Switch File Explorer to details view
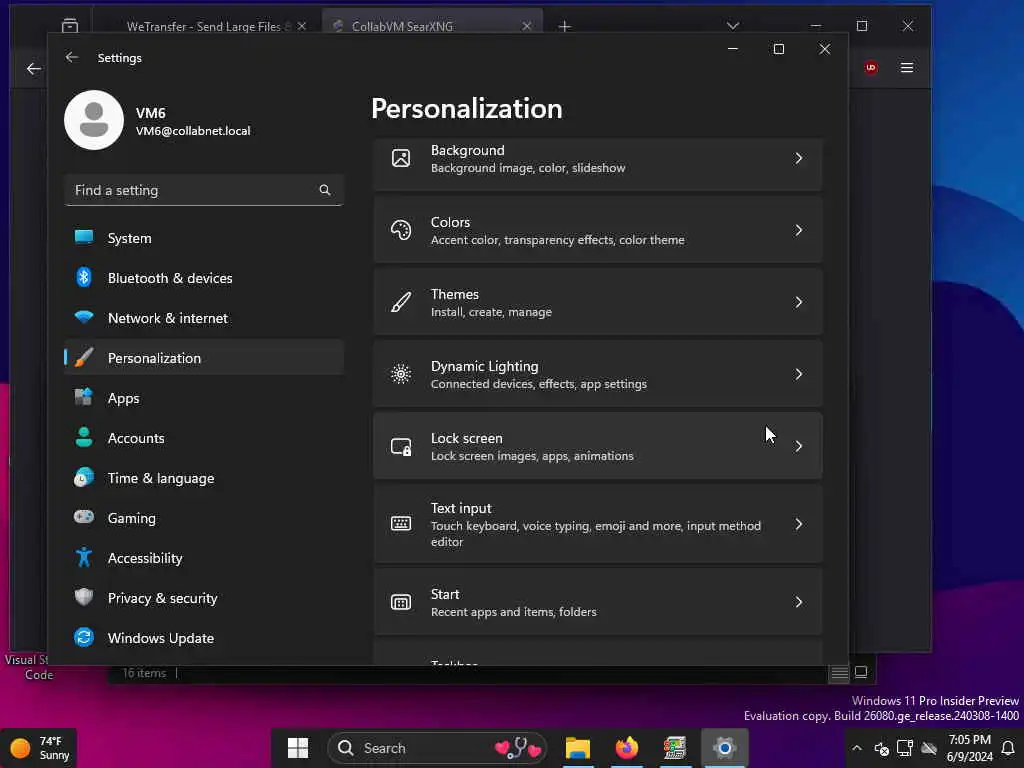 coord(840,672)
